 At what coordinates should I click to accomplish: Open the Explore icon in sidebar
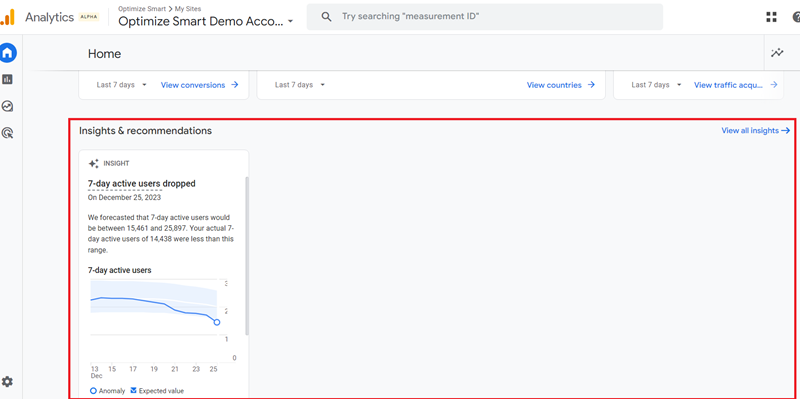pyautogui.click(x=7, y=106)
